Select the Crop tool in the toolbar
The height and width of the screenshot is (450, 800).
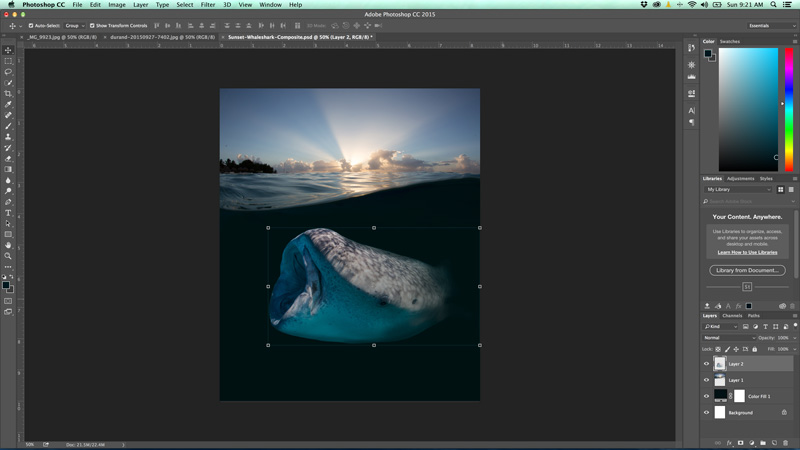[8, 93]
